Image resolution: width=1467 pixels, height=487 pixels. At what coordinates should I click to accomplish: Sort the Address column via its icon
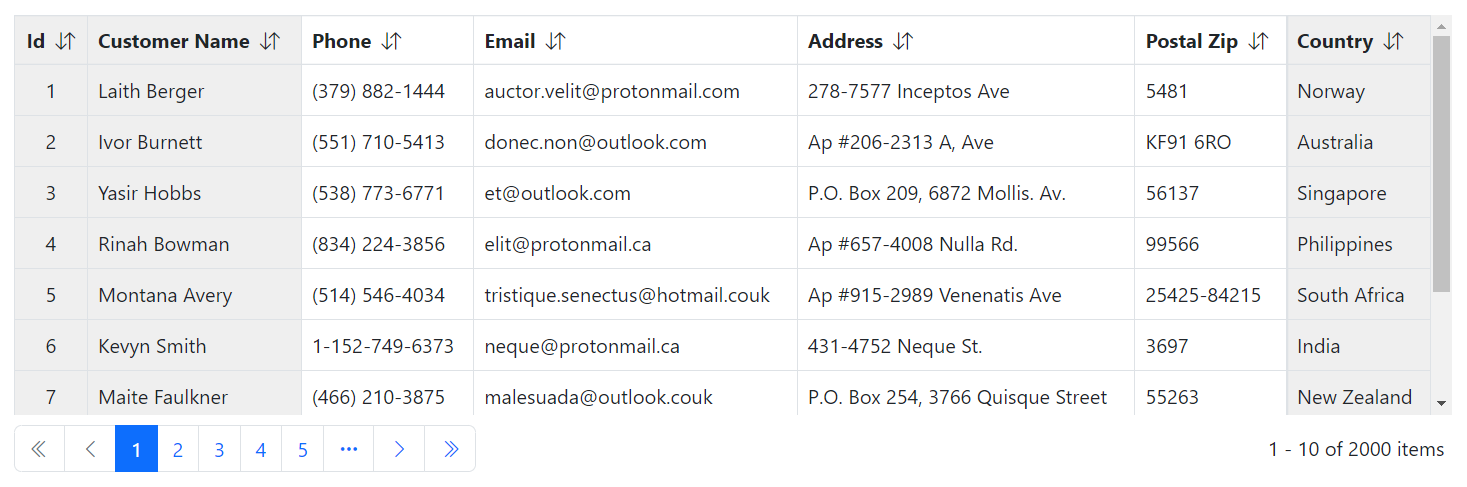point(903,41)
